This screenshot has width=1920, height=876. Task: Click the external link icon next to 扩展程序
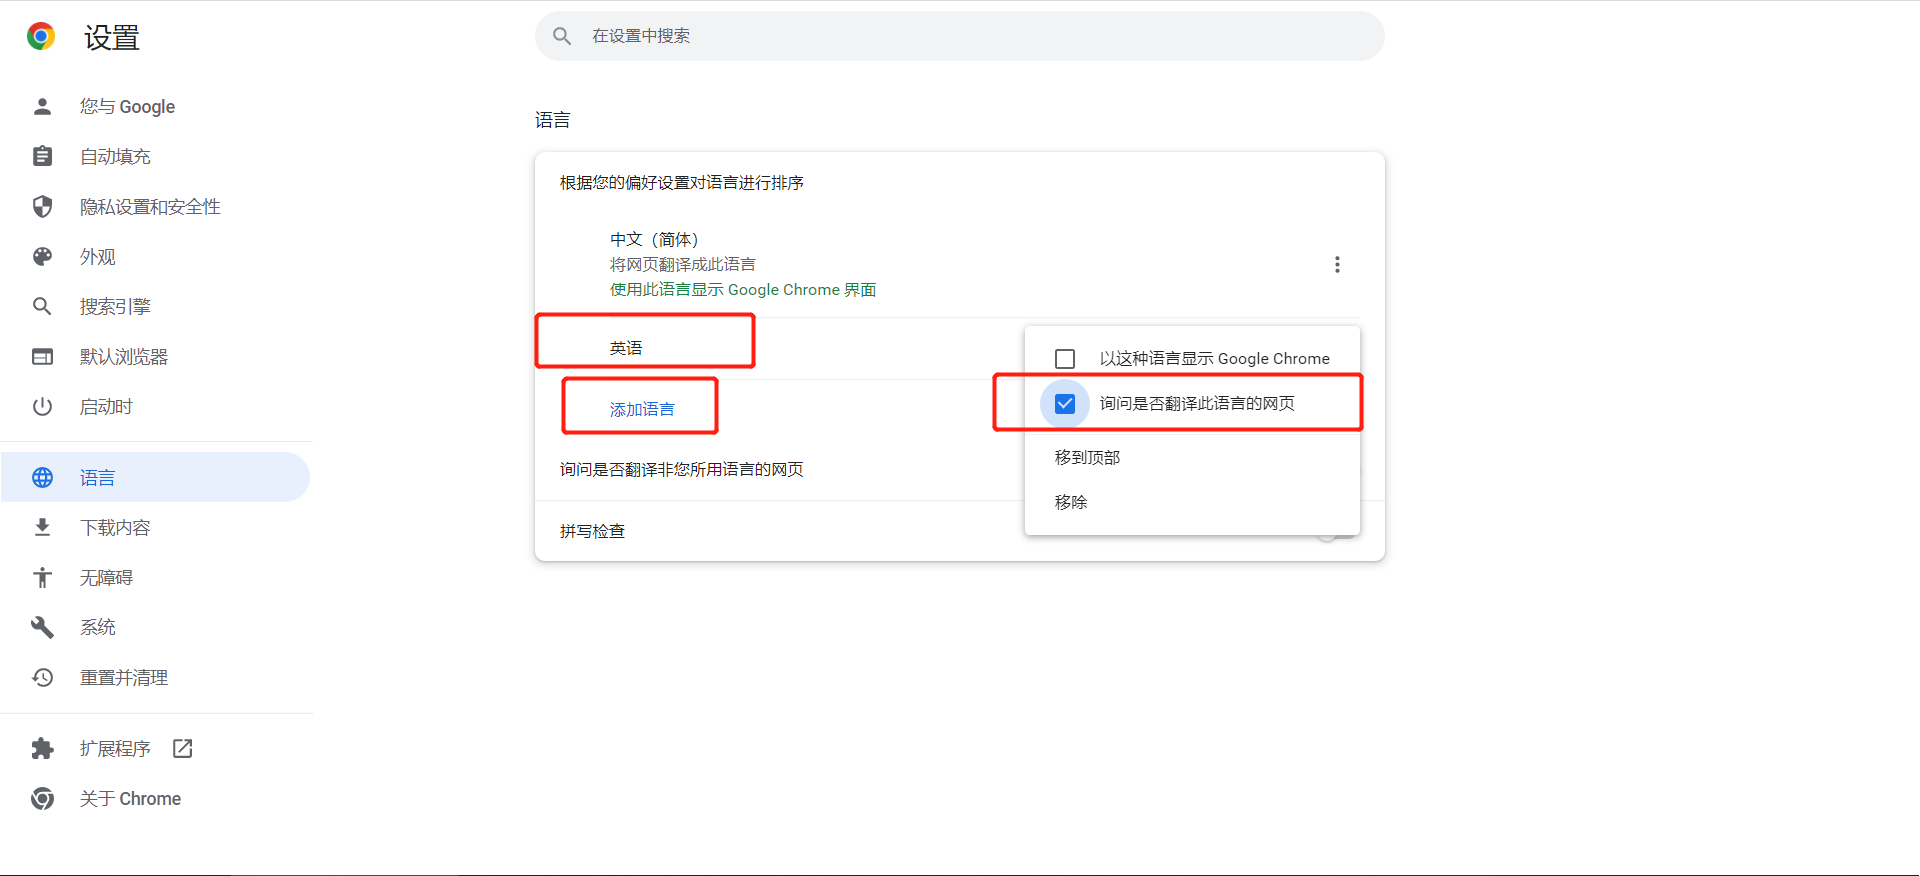tap(182, 748)
